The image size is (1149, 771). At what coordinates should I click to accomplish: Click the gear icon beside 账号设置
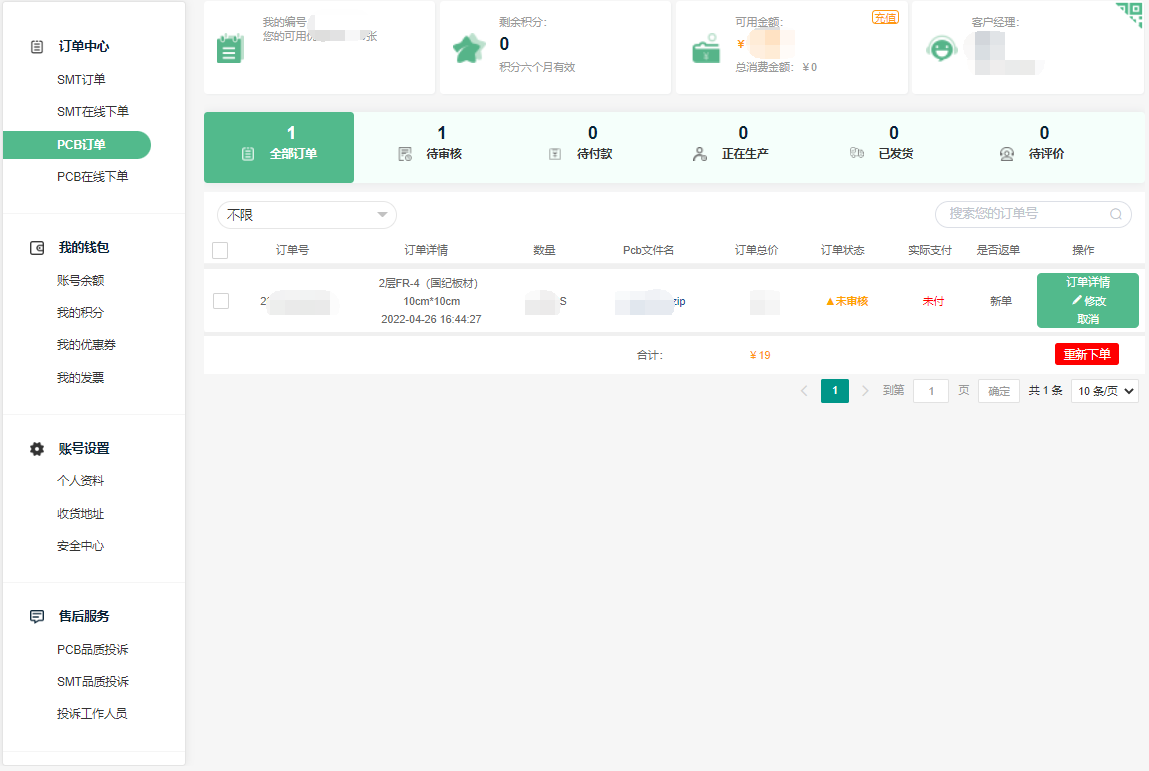[37, 449]
